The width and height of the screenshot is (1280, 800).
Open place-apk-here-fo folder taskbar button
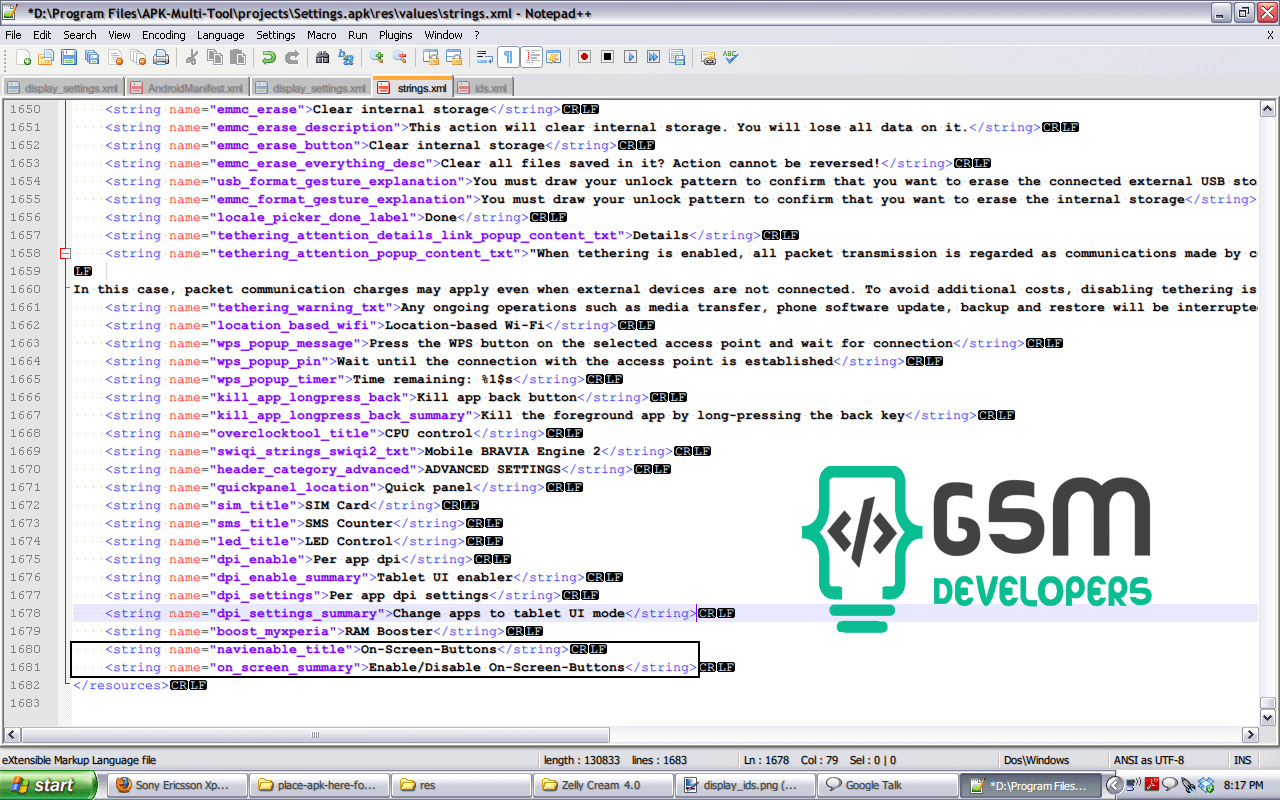point(318,785)
